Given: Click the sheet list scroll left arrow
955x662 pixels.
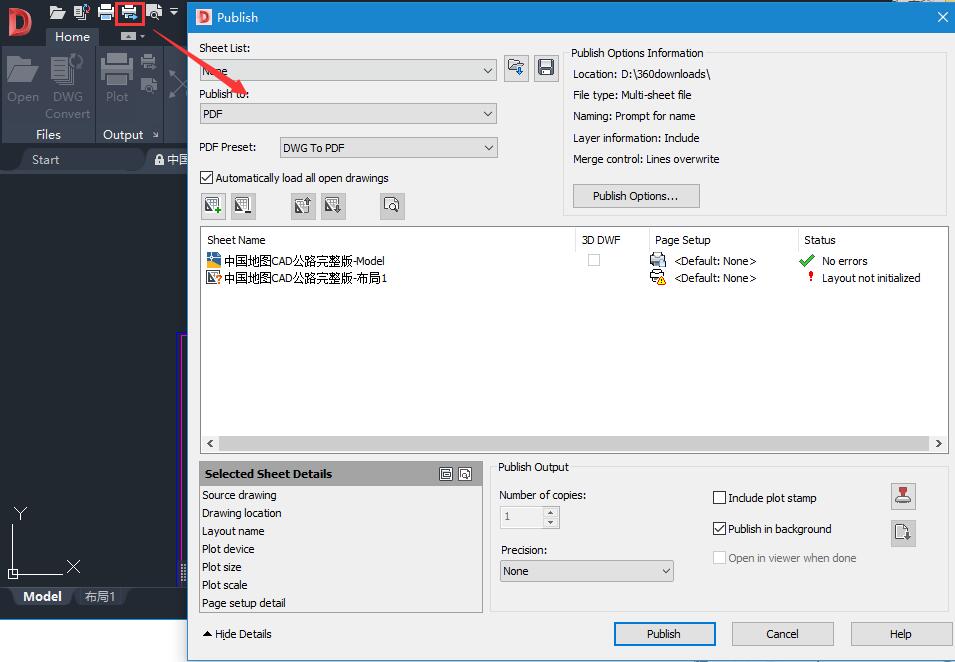Looking at the screenshot, I should point(210,443).
